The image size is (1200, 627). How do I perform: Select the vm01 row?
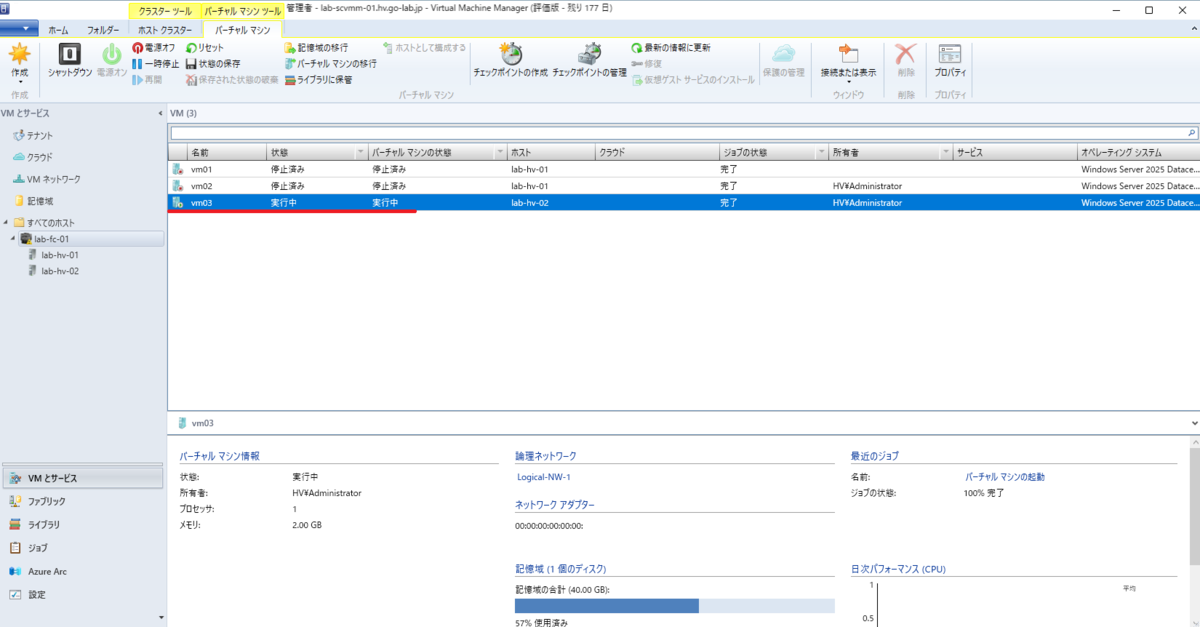click(683, 169)
